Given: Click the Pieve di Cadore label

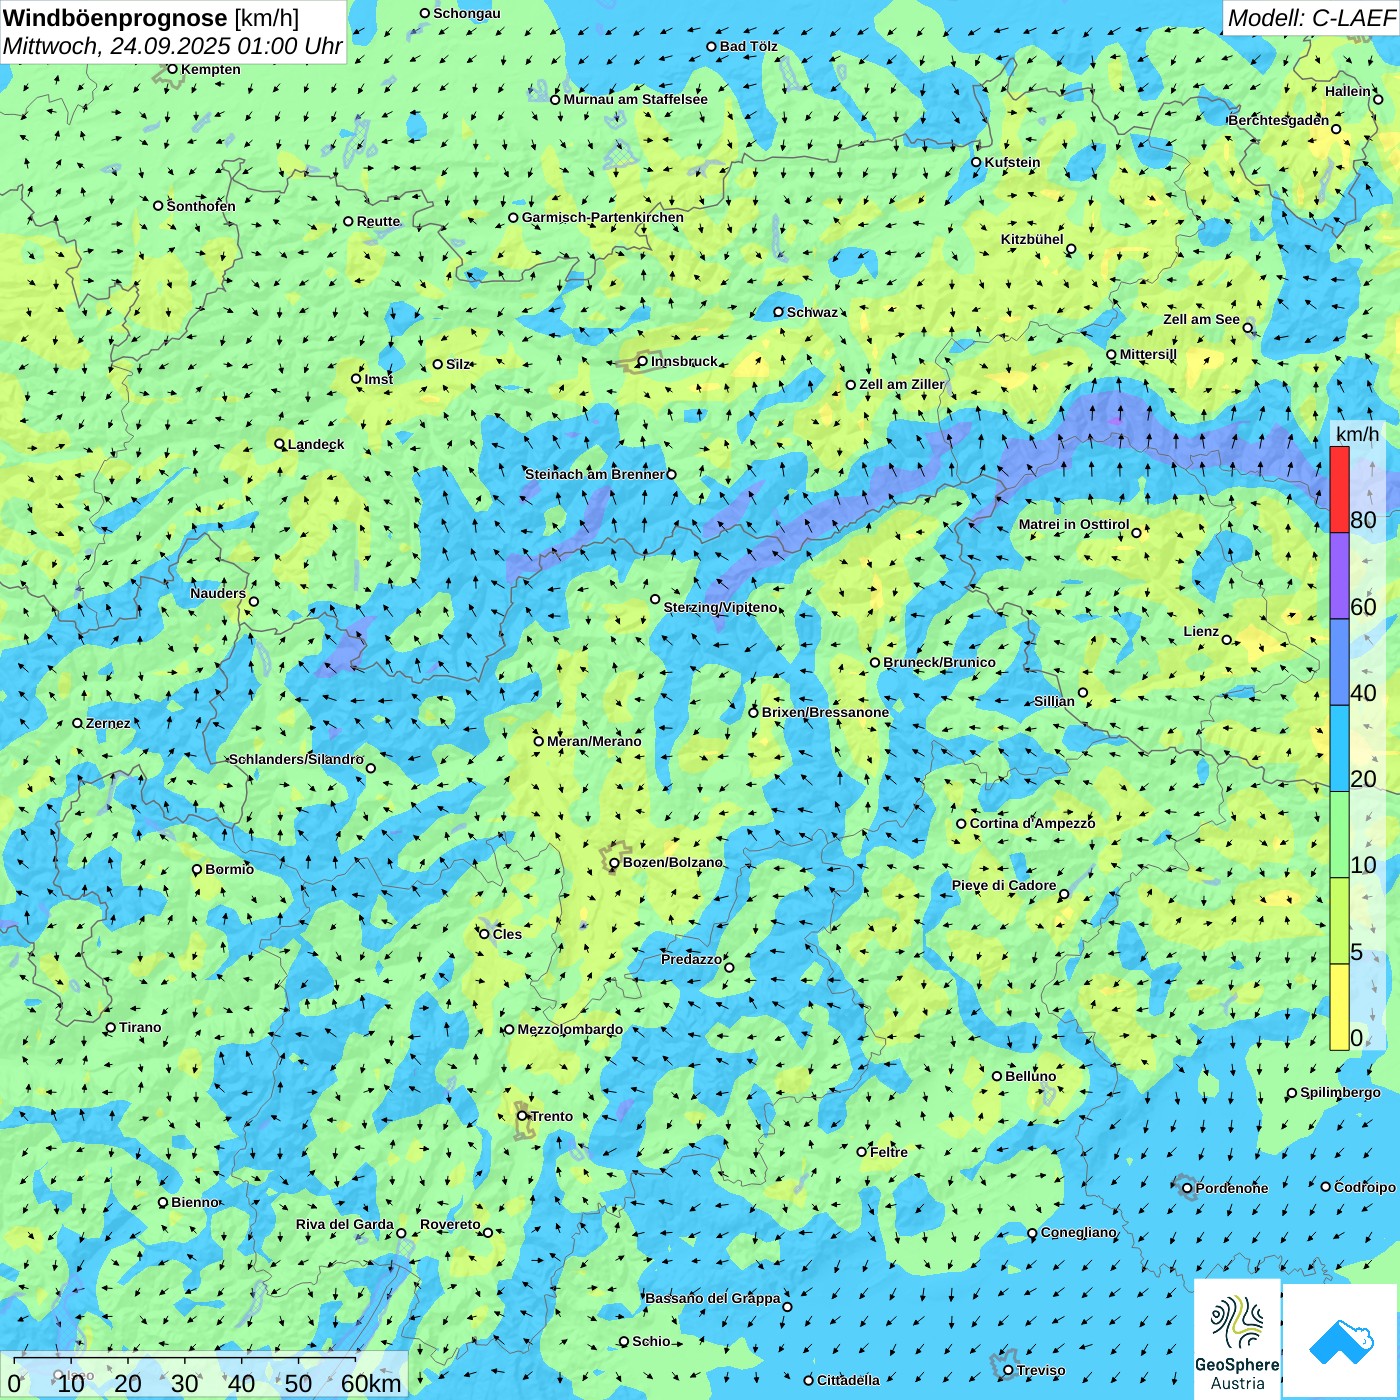Looking at the screenshot, I should coord(1004,885).
